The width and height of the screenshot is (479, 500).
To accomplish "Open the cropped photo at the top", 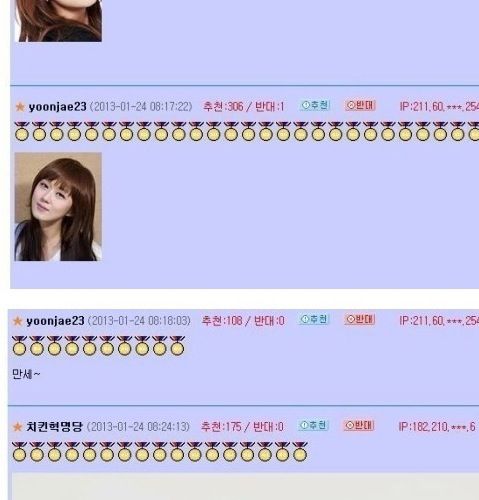I will click(x=58, y=21).
